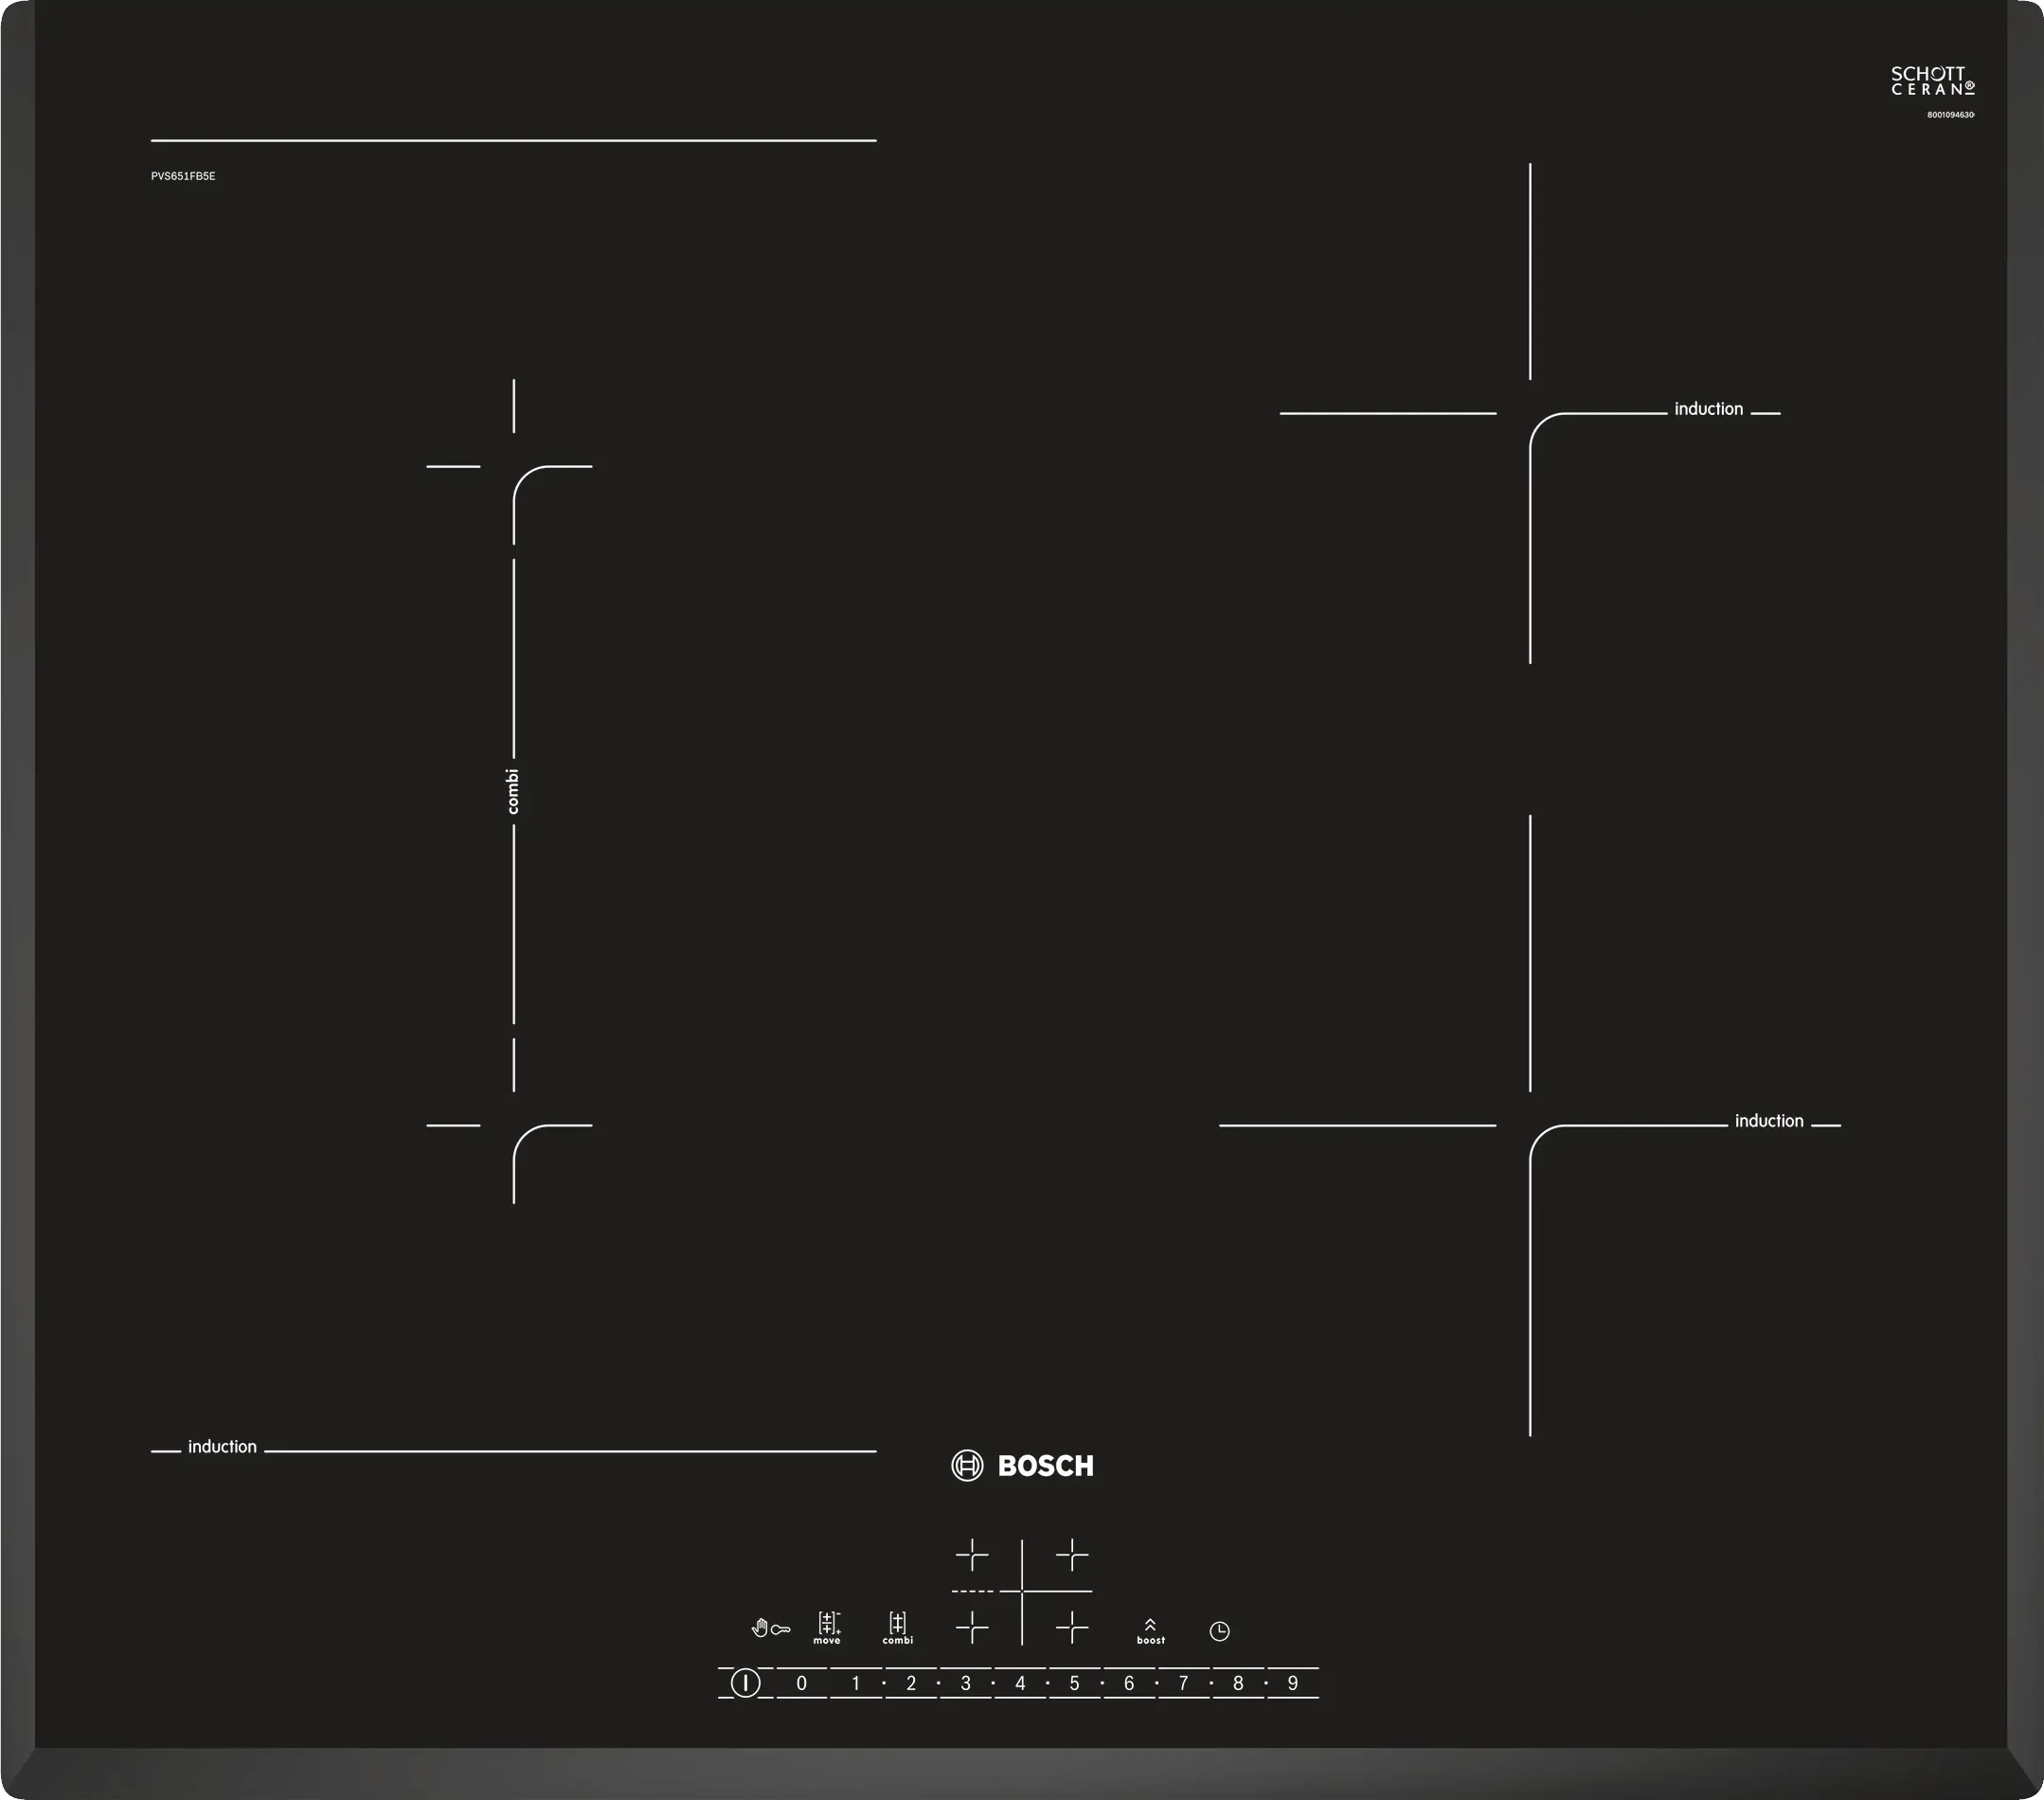The height and width of the screenshot is (1800, 2044).
Task: Click the Bosch logo
Action: 1022,1466
